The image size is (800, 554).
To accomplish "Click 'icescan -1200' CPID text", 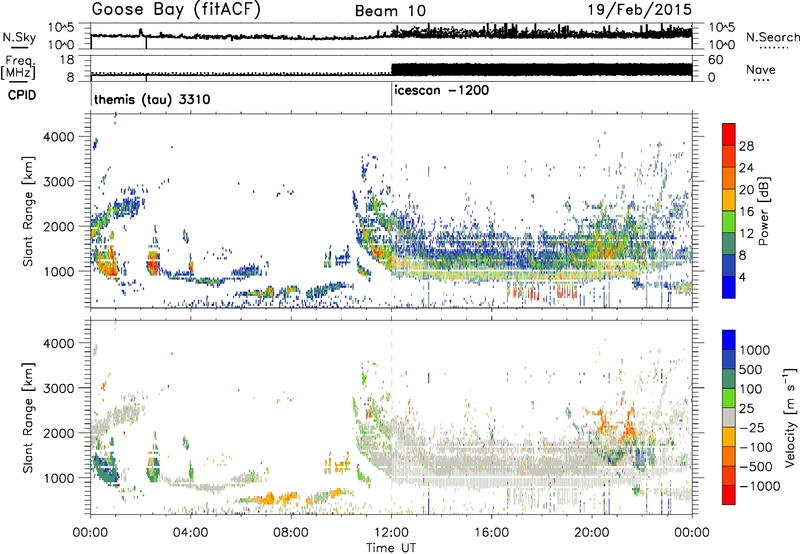I will [x=442, y=90].
